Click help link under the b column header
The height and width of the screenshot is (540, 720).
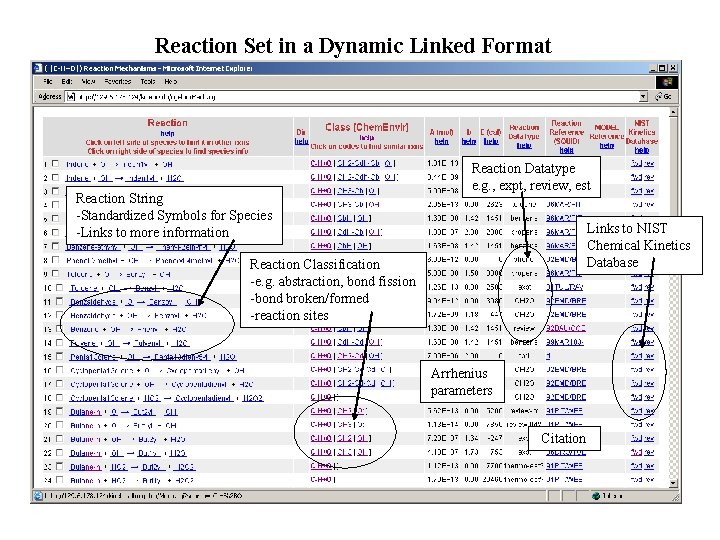point(469,141)
